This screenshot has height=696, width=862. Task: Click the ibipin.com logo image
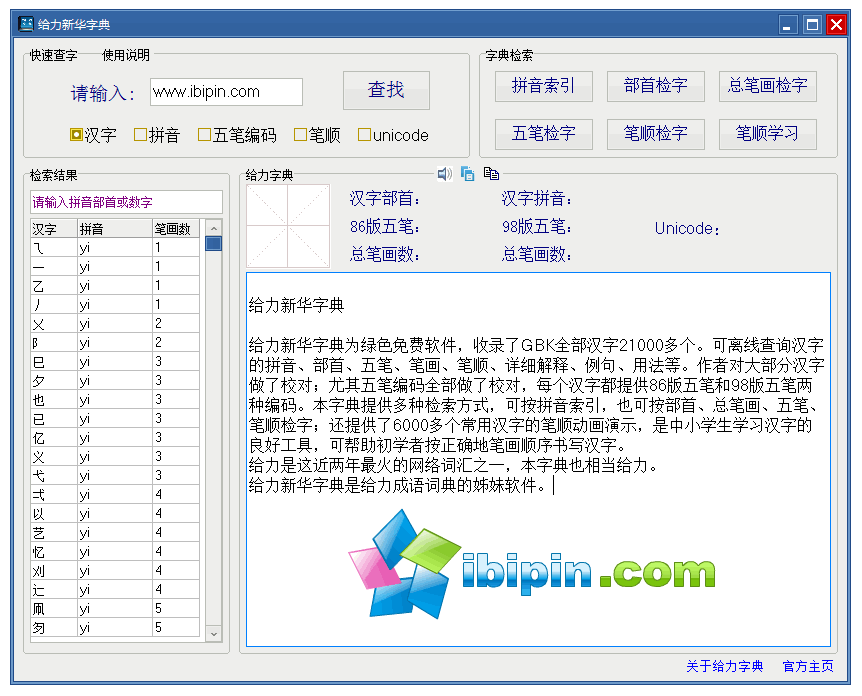click(532, 565)
